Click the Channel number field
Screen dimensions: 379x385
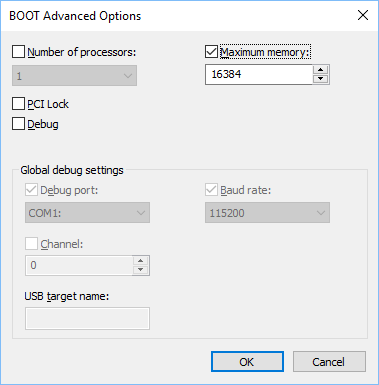pos(79,265)
